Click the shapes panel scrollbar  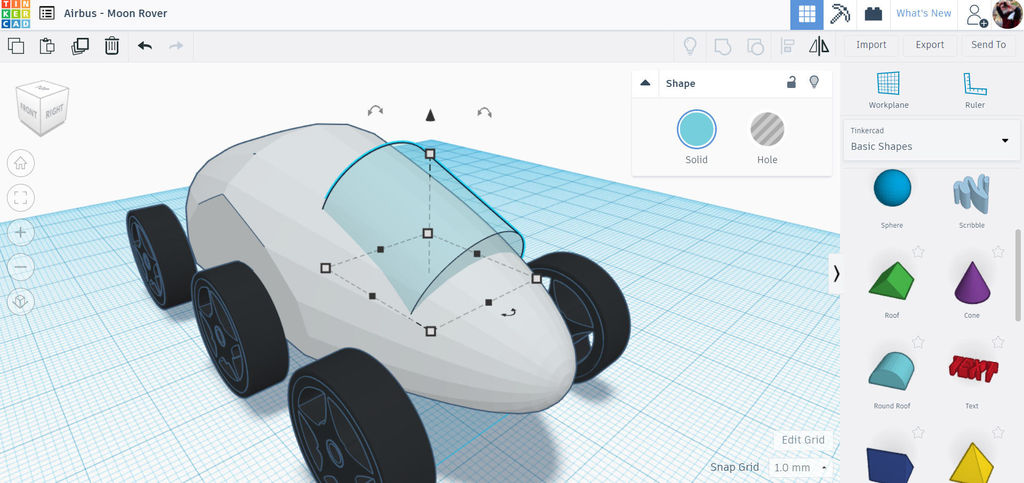pos(1016,274)
